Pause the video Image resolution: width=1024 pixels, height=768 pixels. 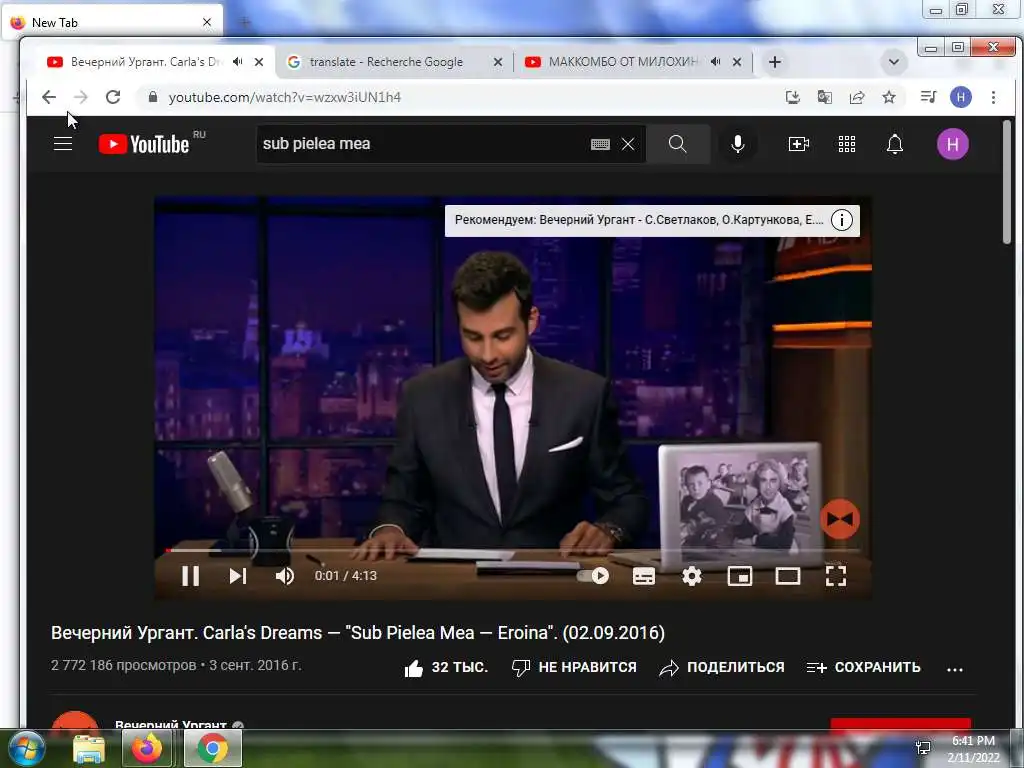coord(190,575)
